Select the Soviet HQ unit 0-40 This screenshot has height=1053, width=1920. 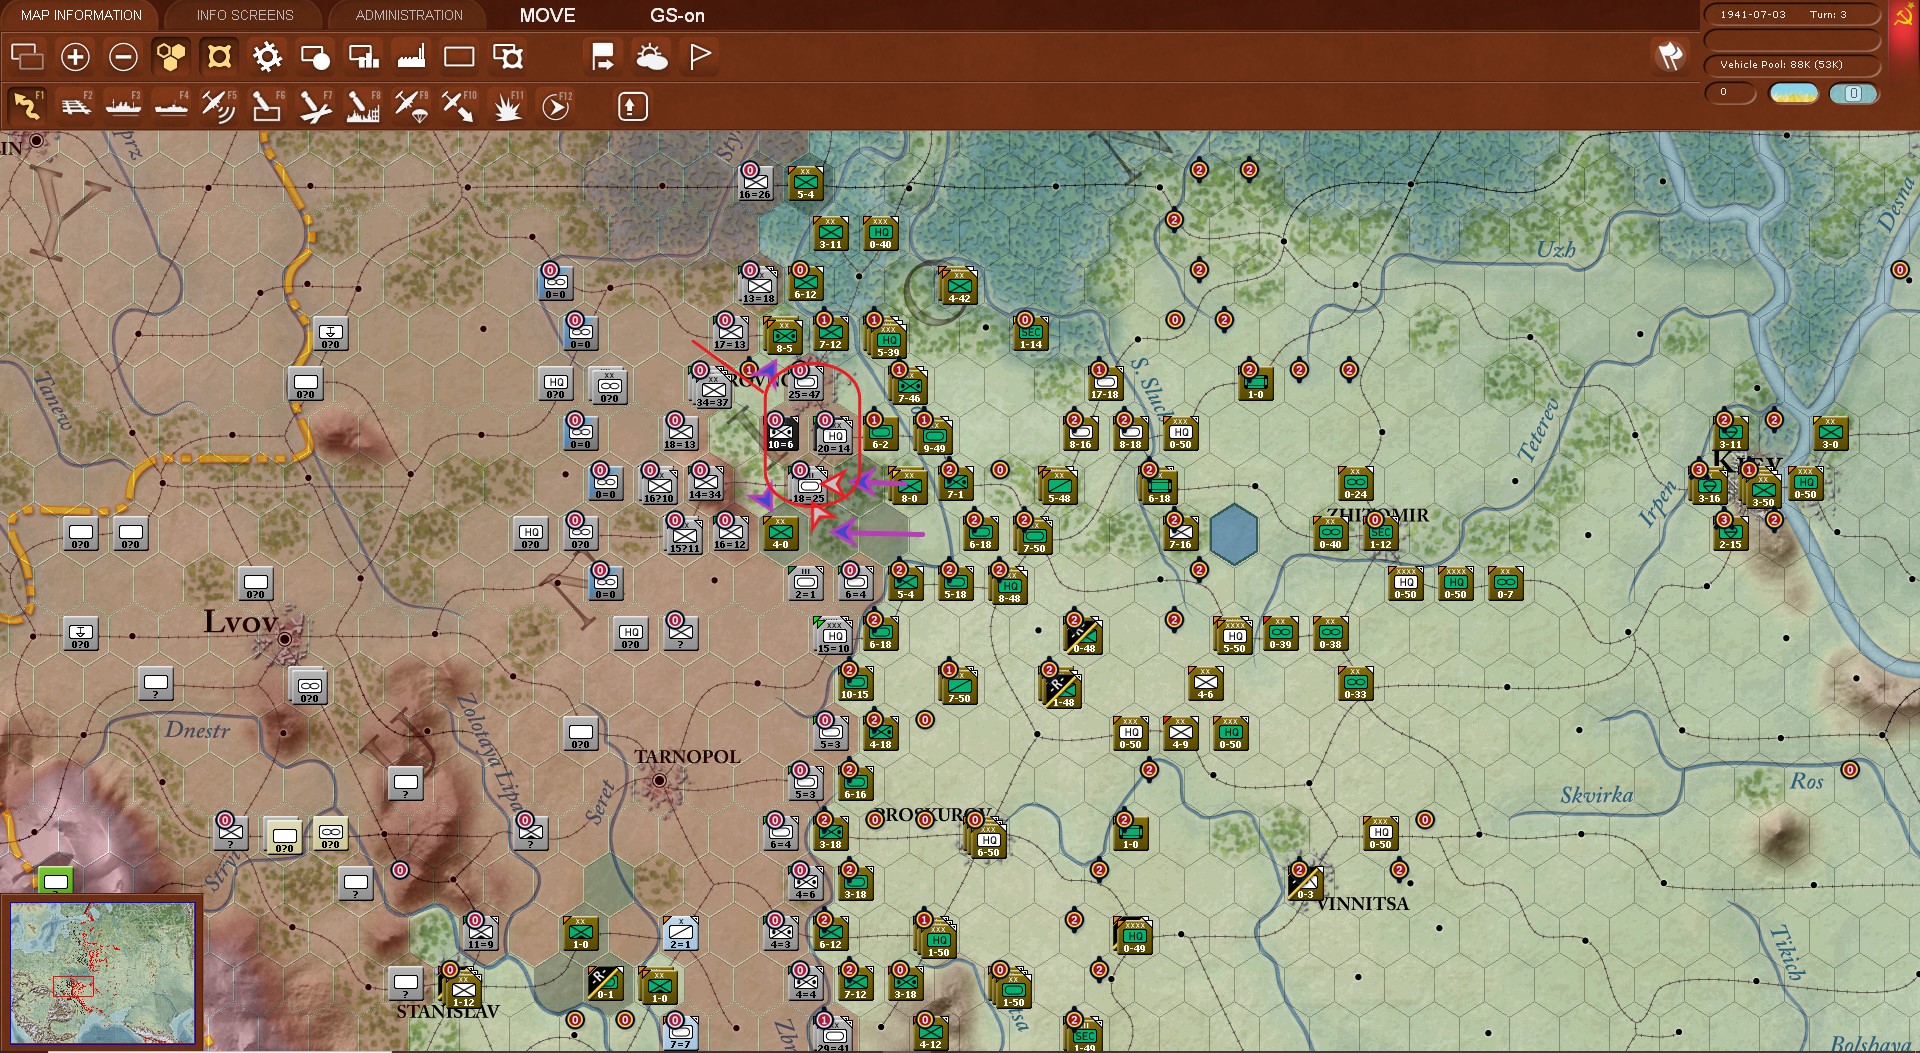pos(880,233)
